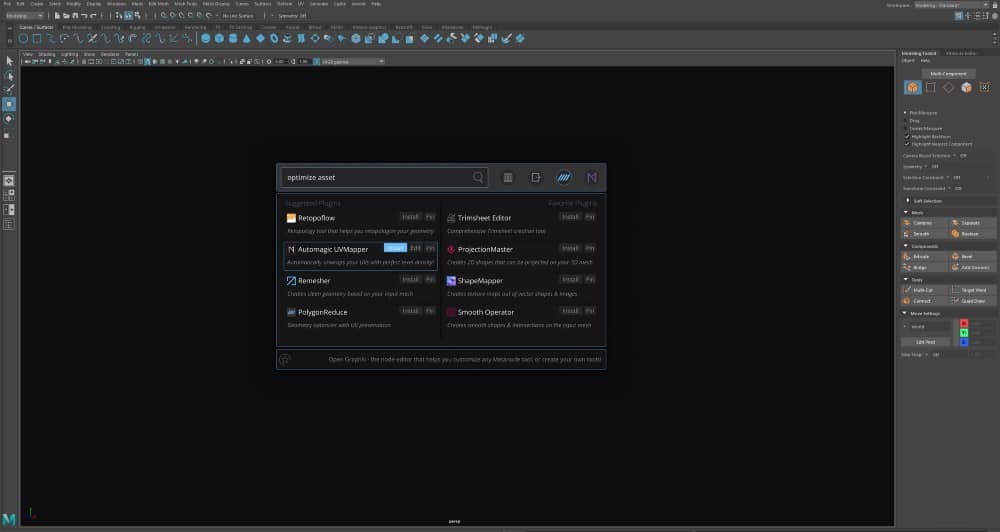Click the polygon cylinder shelf icon
This screenshot has height=532, width=1000.
click(x=233, y=38)
